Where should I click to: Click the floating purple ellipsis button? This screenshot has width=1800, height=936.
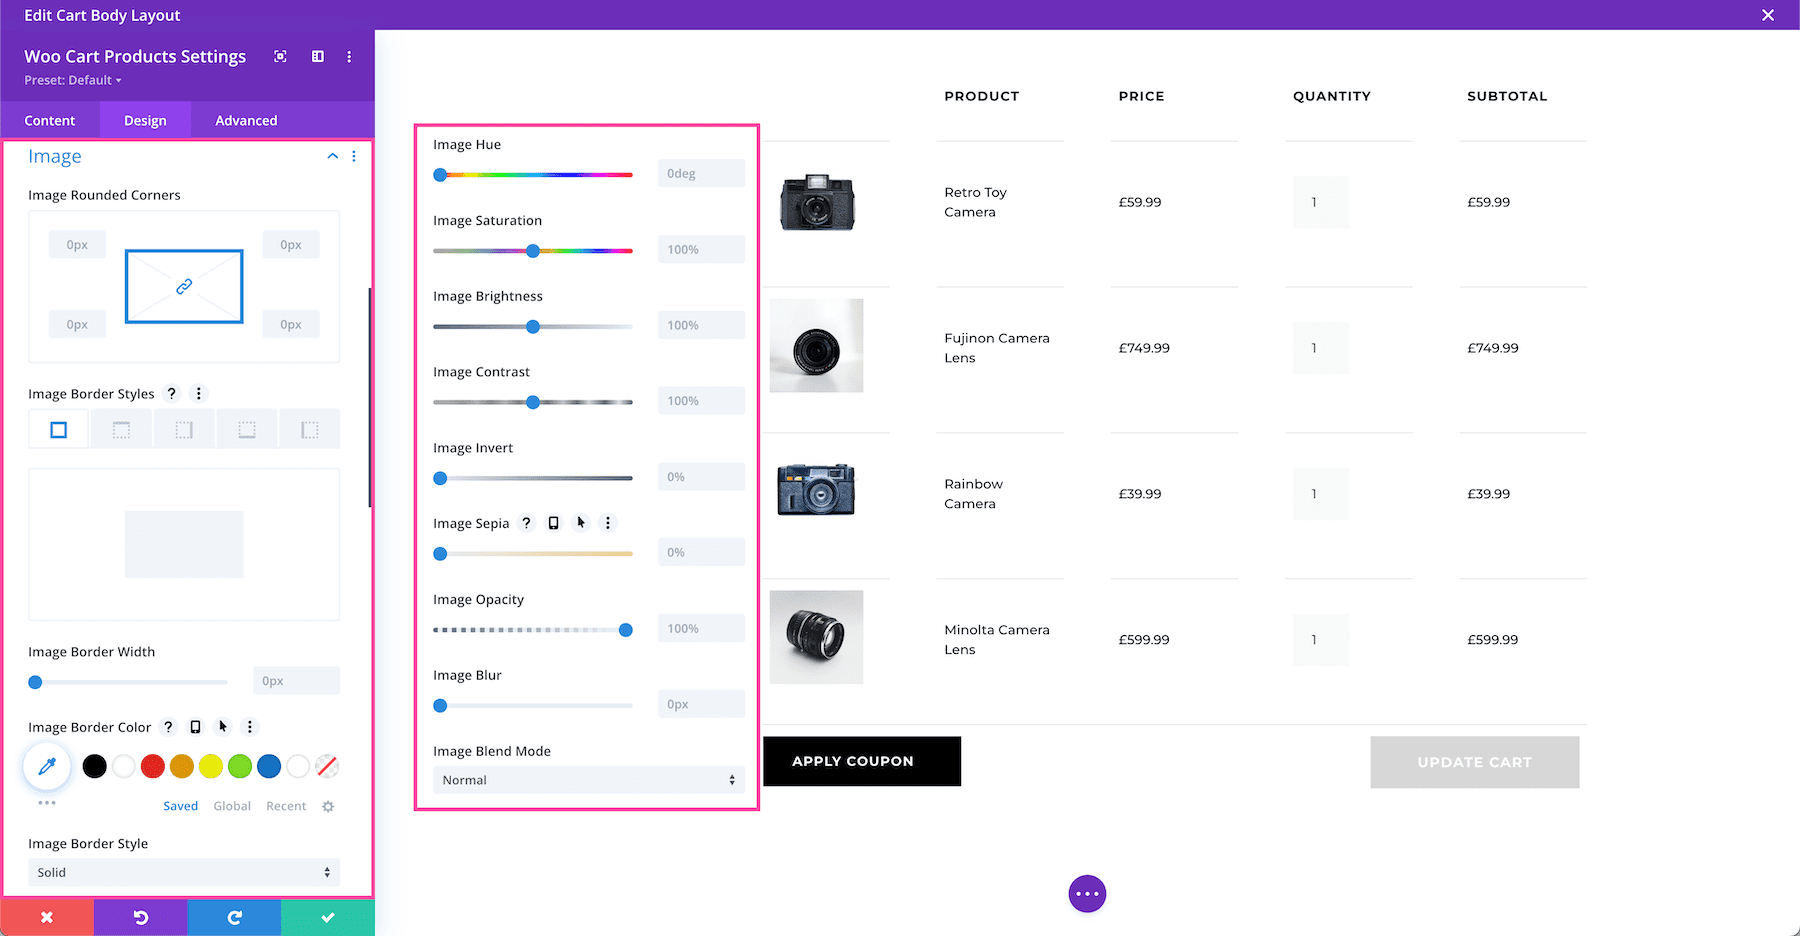(1087, 893)
